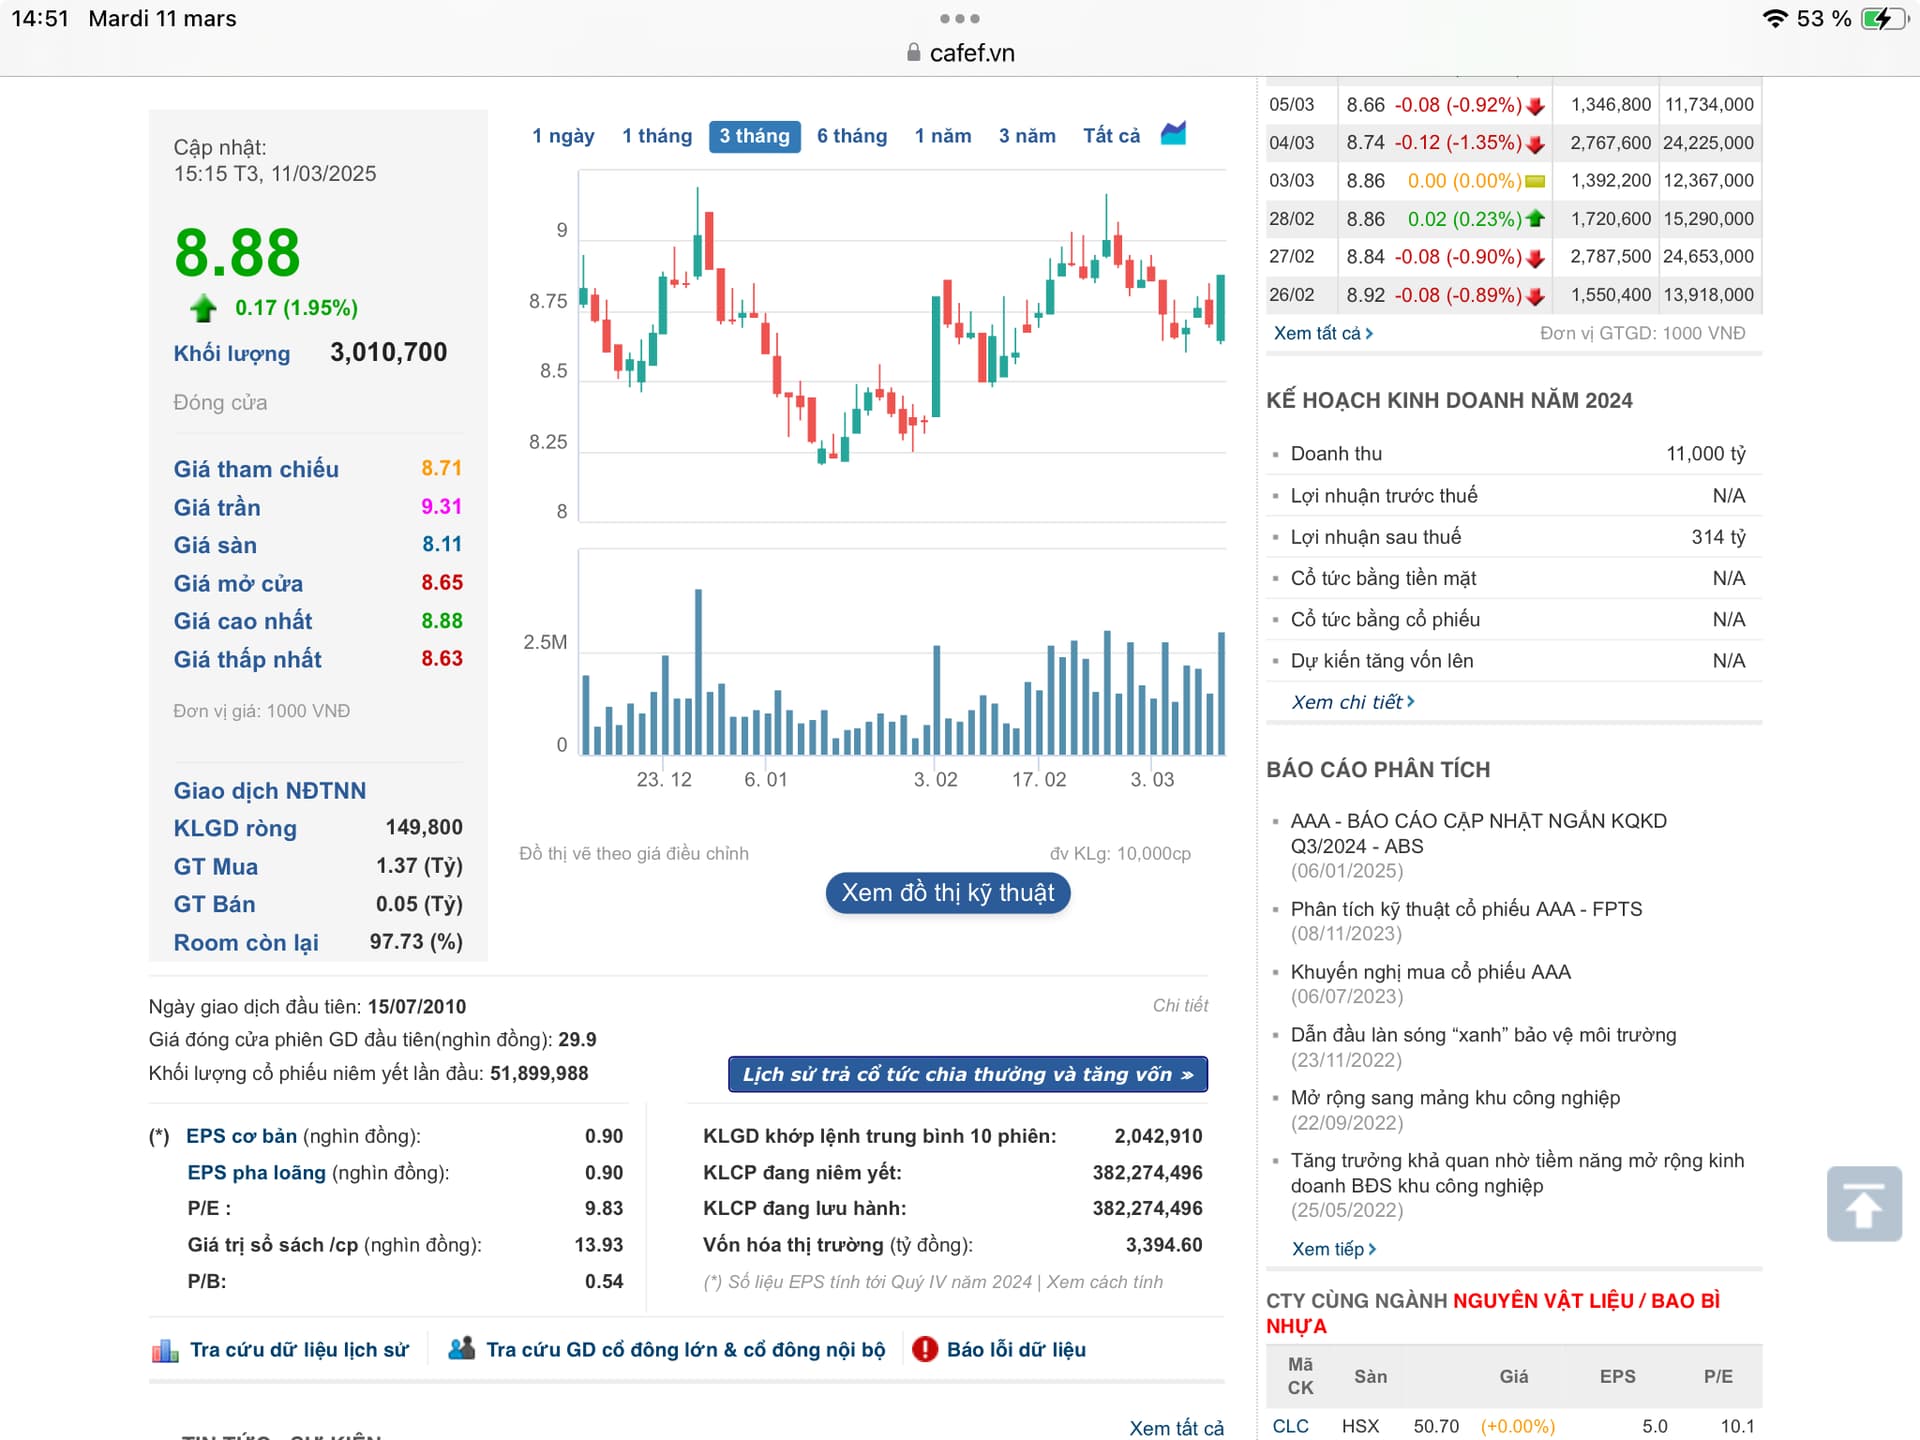Click the historical data bar chart icon
This screenshot has height=1440, width=1920.
tap(165, 1351)
